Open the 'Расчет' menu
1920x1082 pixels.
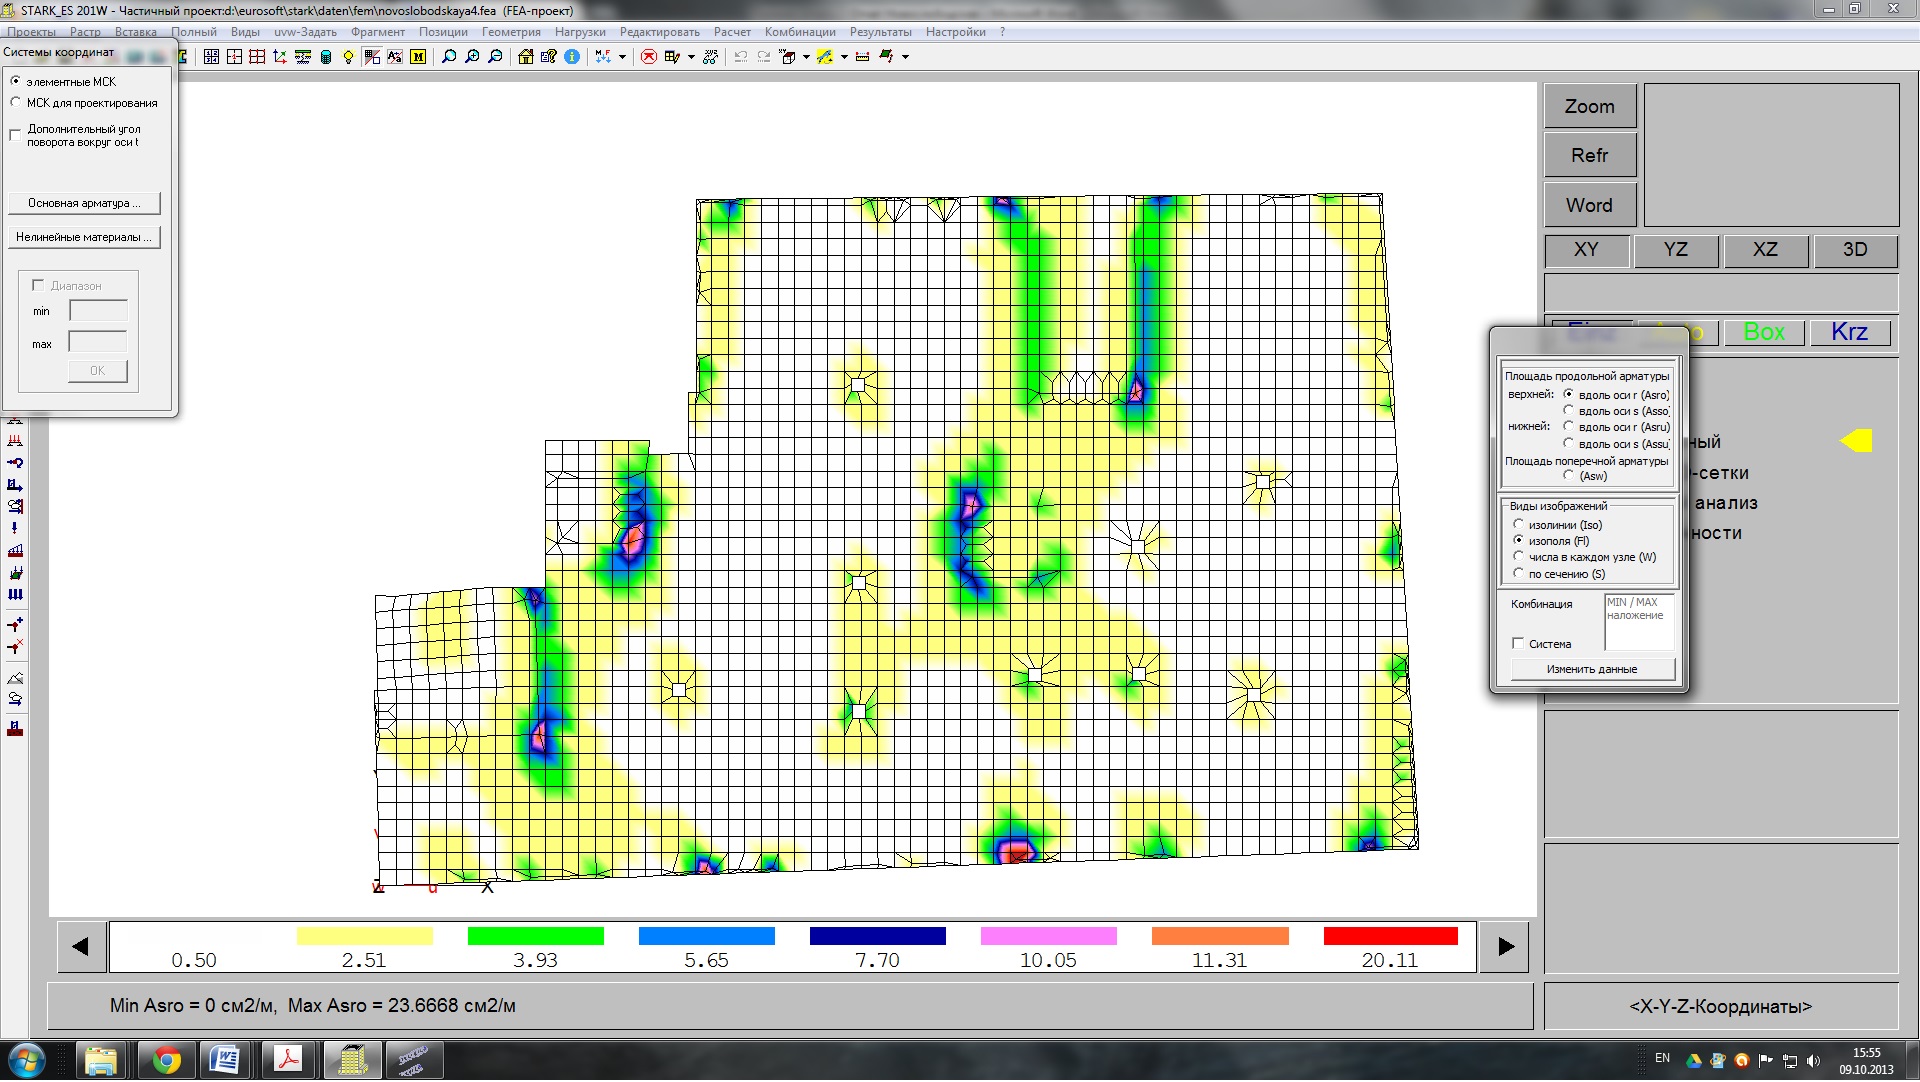point(732,32)
